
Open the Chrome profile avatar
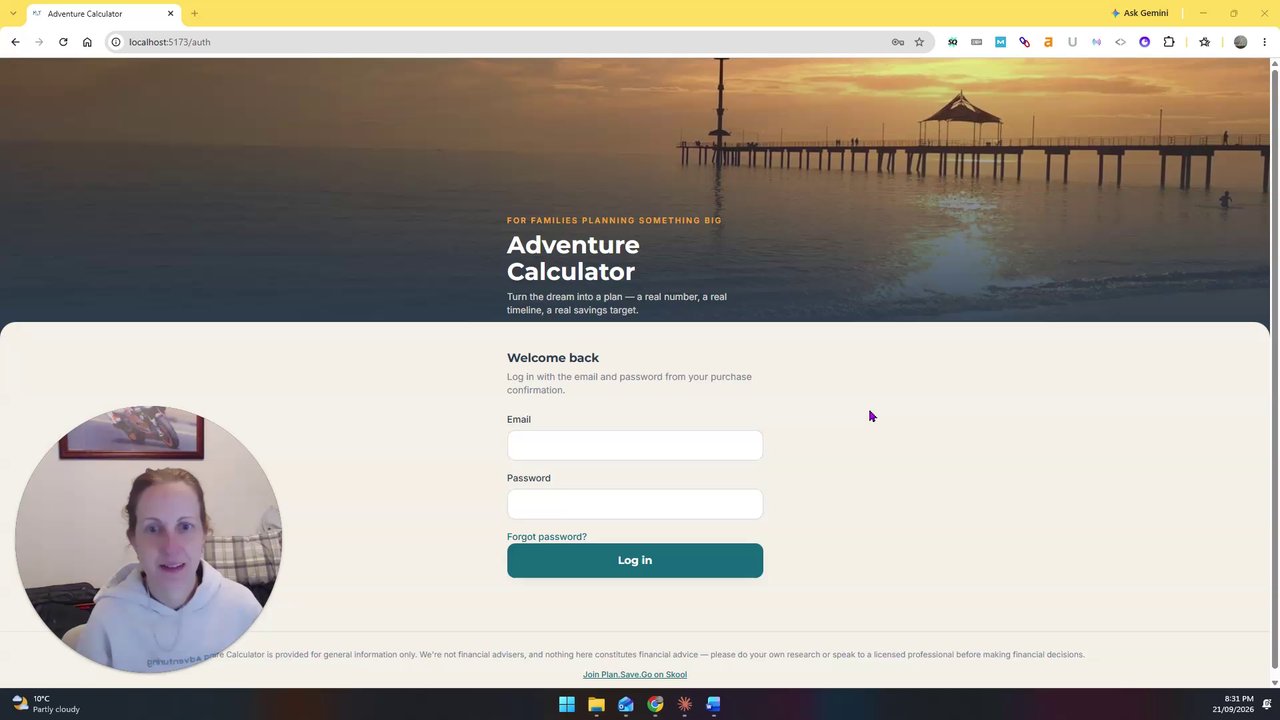[x=1240, y=42]
